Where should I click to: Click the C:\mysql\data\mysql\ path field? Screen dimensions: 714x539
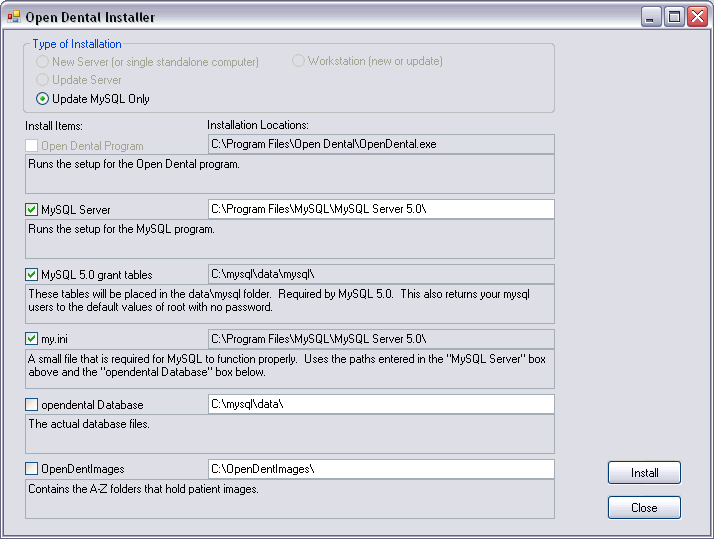pyautogui.click(x=381, y=274)
